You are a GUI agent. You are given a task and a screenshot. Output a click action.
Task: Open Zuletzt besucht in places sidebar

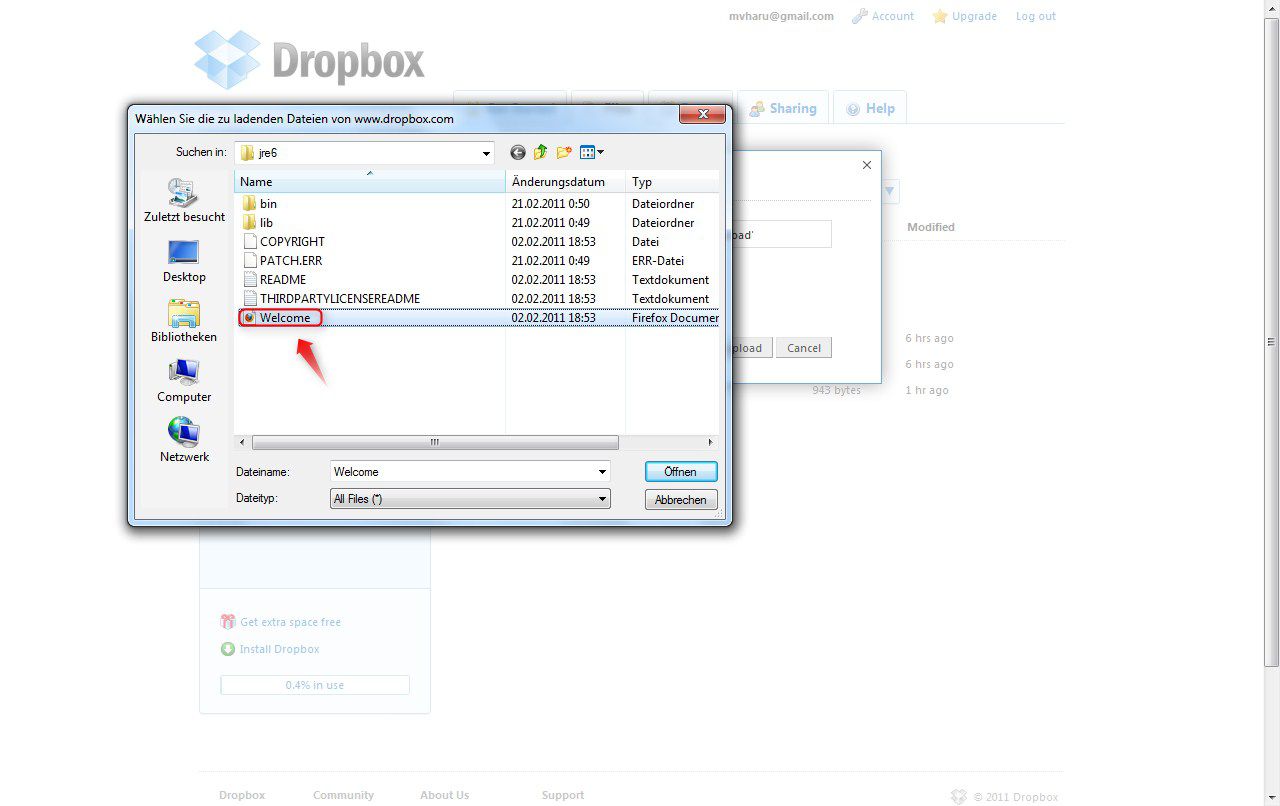click(184, 200)
